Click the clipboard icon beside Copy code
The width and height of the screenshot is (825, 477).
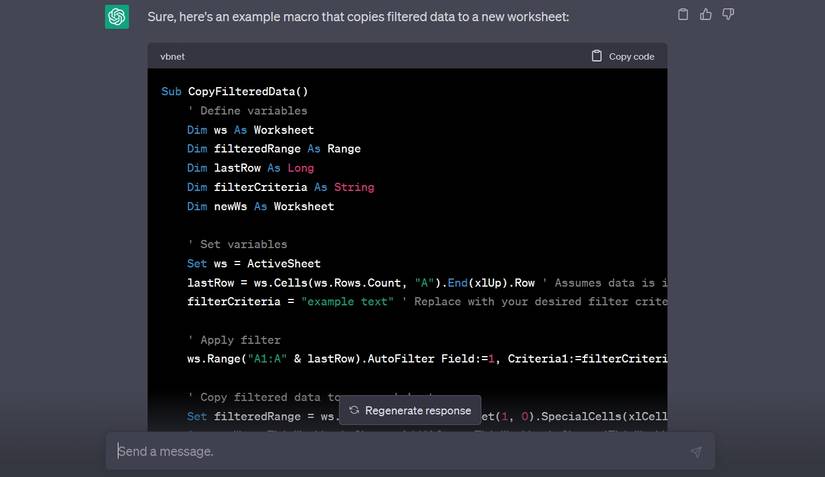tap(597, 56)
